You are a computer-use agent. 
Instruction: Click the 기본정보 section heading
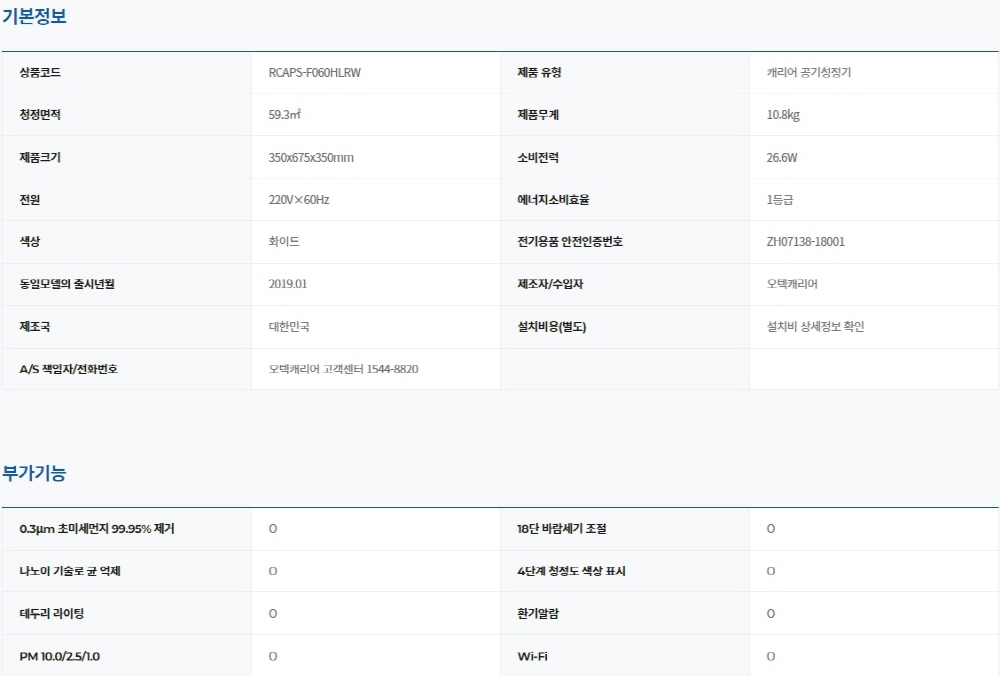click(x=34, y=16)
